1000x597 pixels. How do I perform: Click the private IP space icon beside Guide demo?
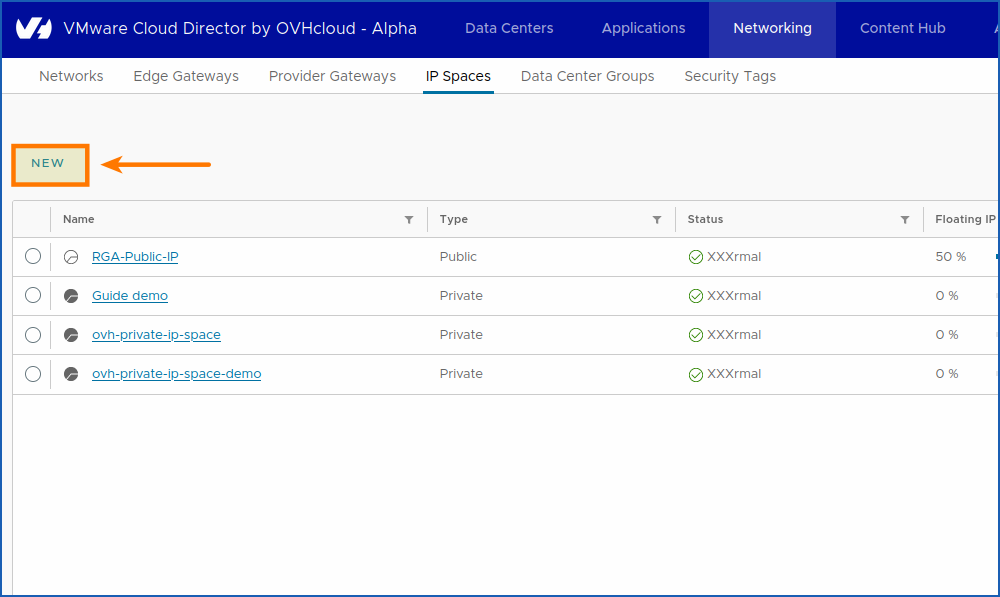[70, 295]
